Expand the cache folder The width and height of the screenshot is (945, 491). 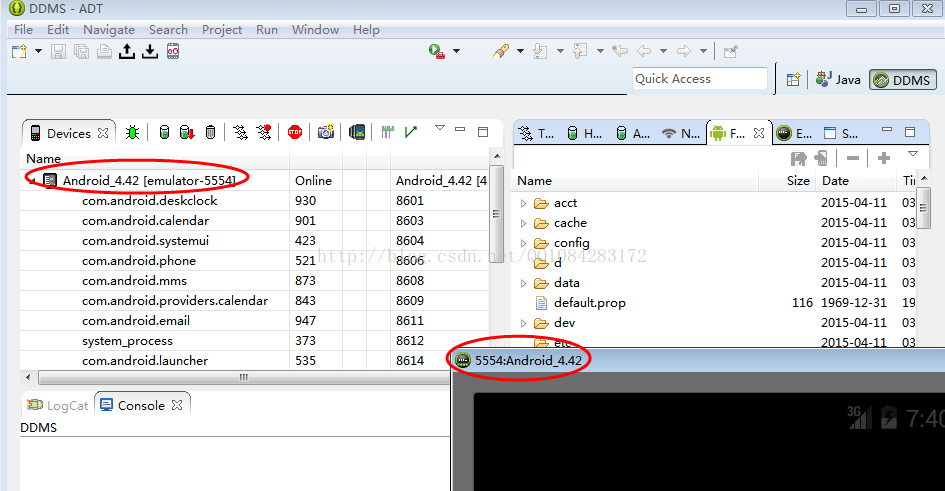coord(523,224)
